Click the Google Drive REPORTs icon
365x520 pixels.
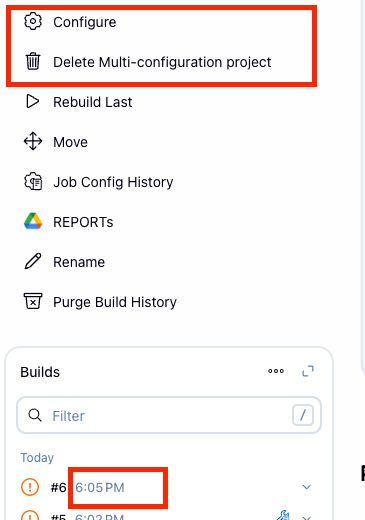33,221
